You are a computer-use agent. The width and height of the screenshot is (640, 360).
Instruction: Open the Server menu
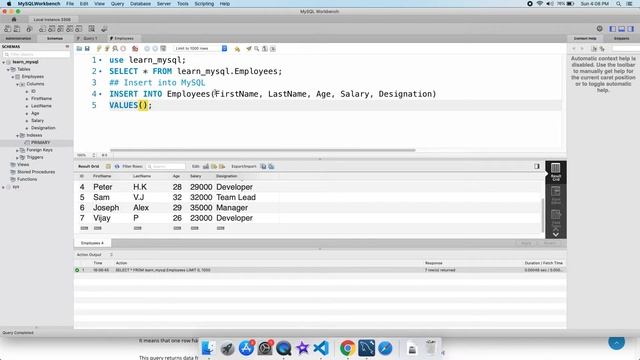164,4
